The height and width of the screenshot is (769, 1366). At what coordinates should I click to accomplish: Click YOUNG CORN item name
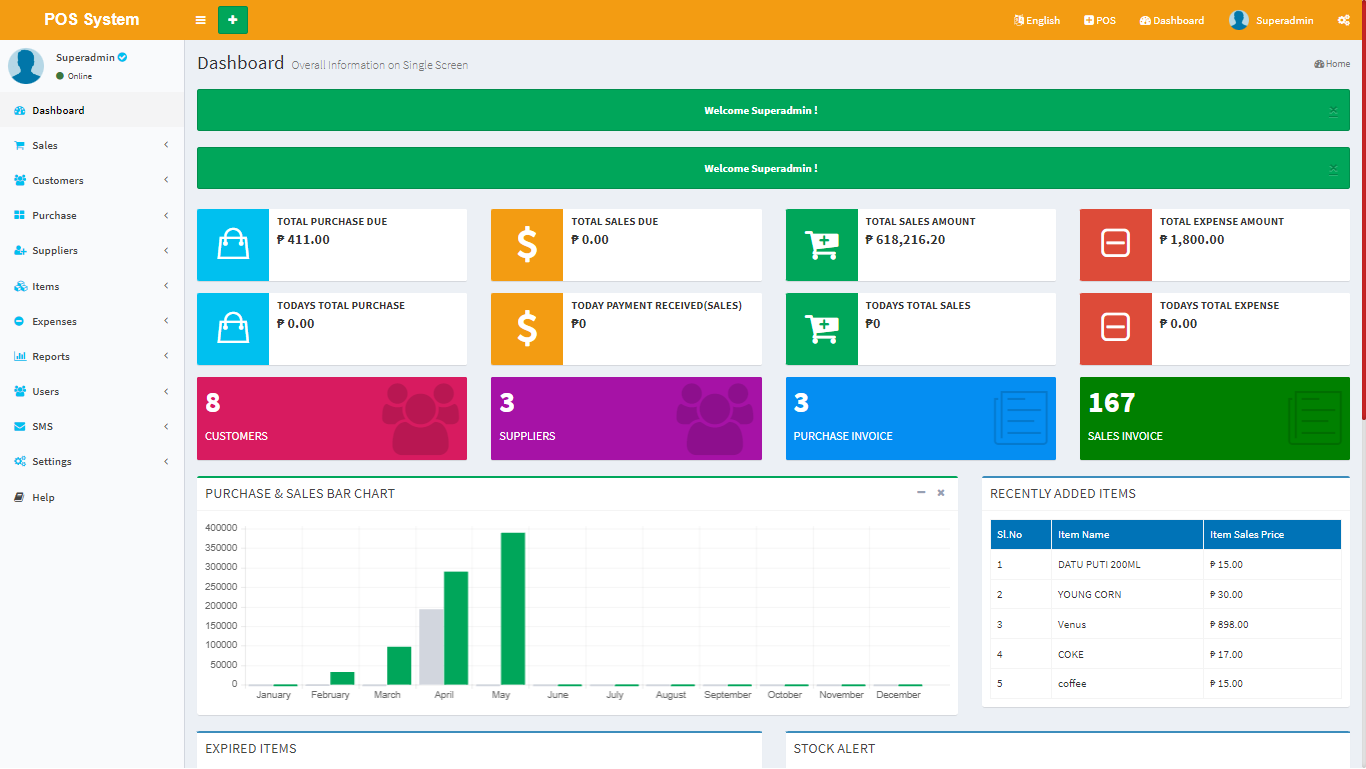click(x=1089, y=595)
